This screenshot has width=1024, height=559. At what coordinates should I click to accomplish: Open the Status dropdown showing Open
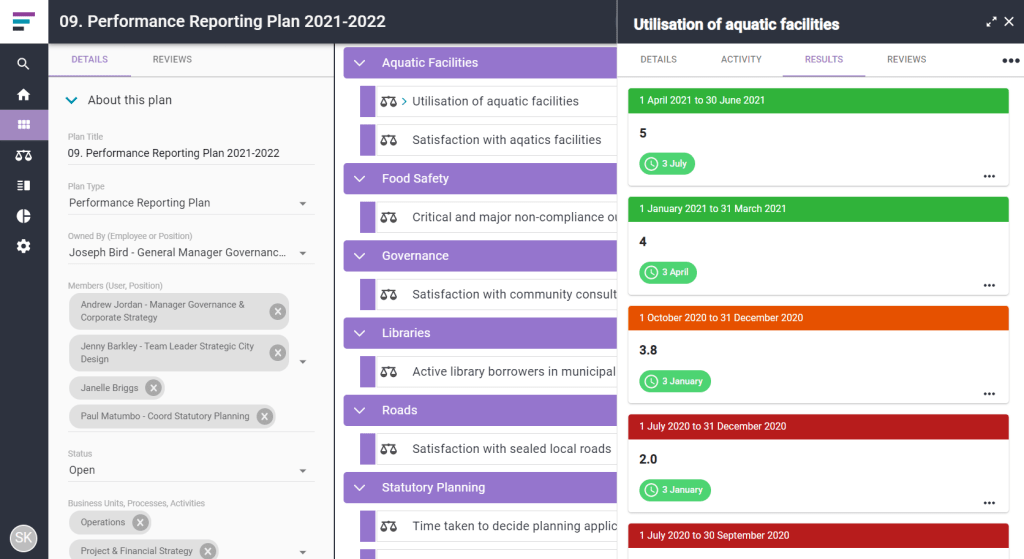click(188, 470)
